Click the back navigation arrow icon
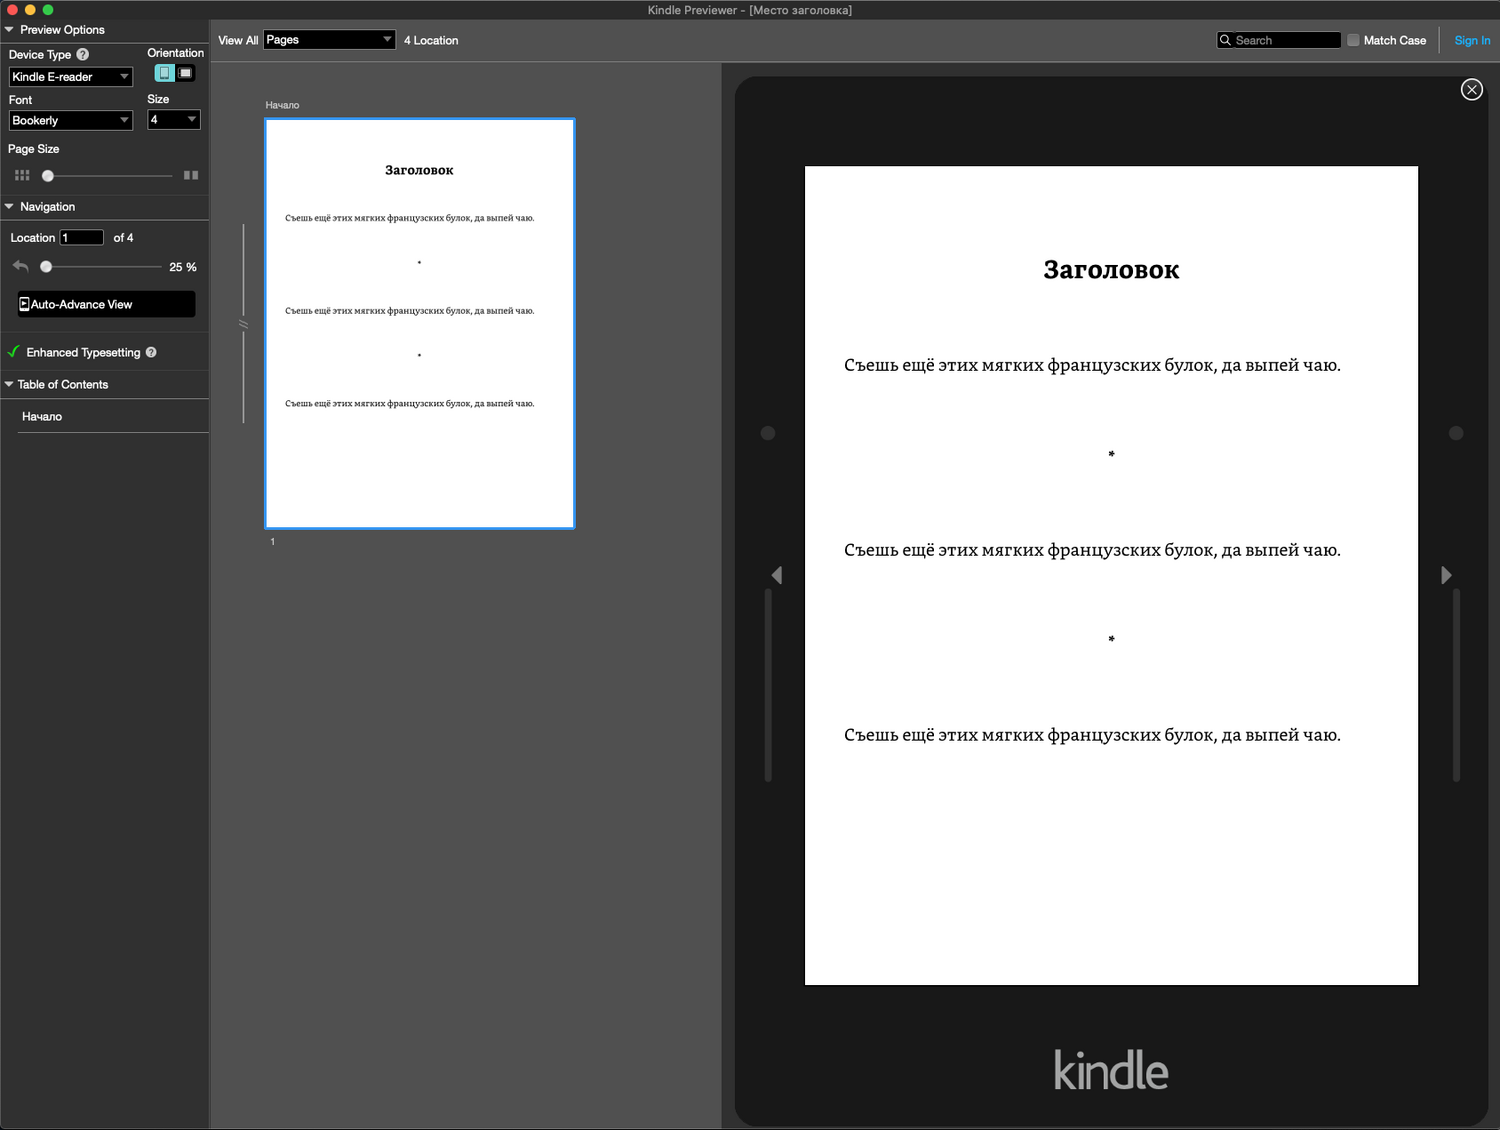This screenshot has height=1130, width=1500. (21, 266)
